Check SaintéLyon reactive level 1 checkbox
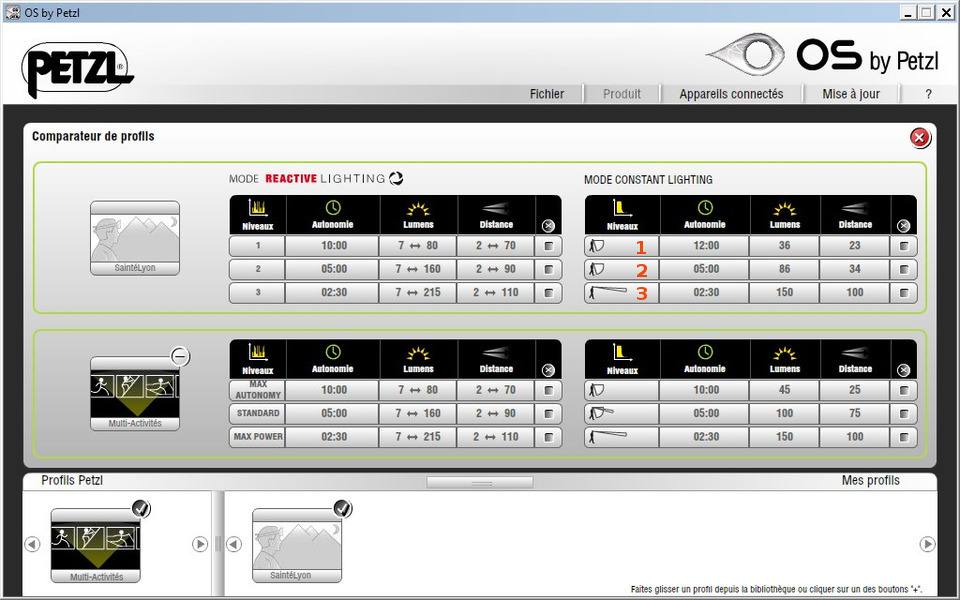Screen dimensions: 960x600 click(549, 246)
